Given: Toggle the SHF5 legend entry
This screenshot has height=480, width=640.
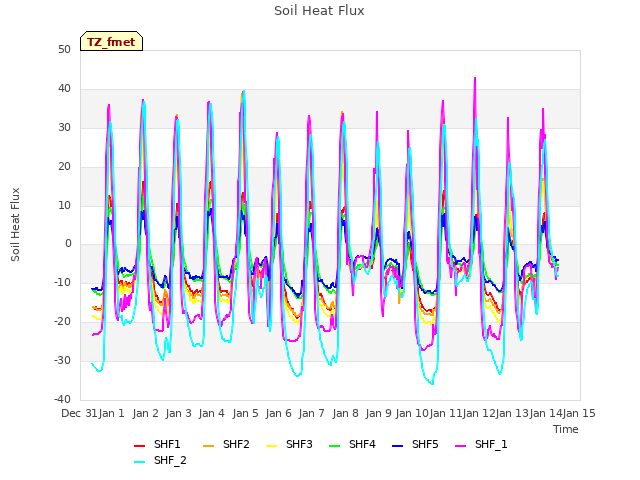Looking at the screenshot, I should [x=415, y=444].
